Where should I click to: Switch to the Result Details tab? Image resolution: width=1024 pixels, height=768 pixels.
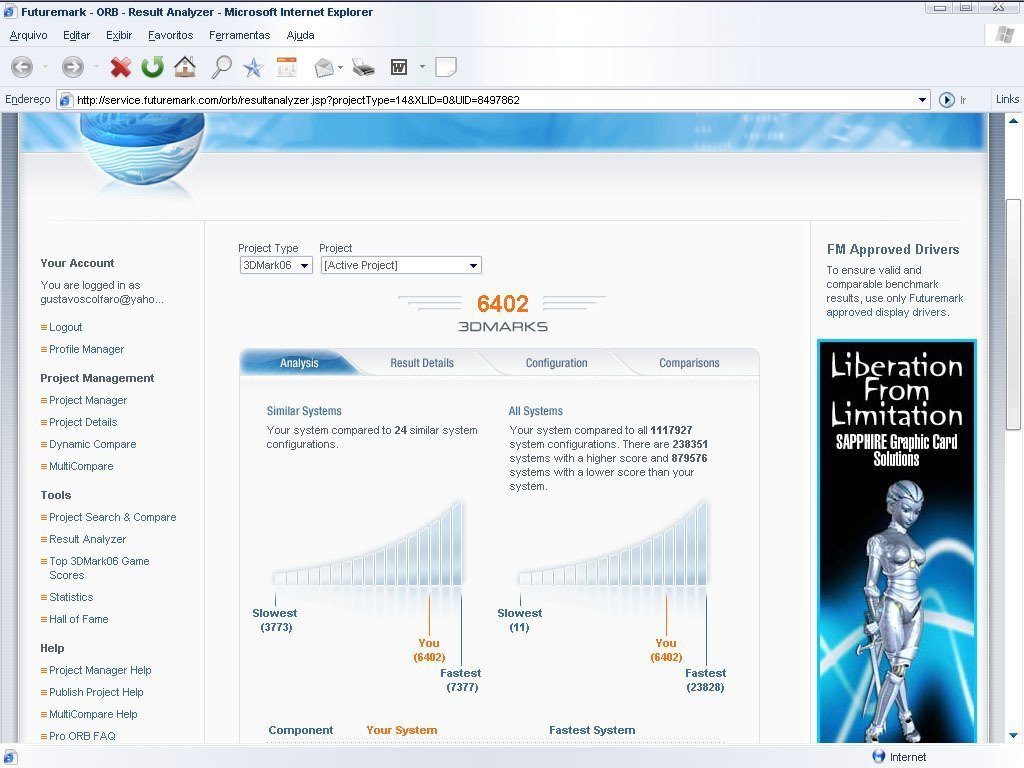click(x=422, y=363)
